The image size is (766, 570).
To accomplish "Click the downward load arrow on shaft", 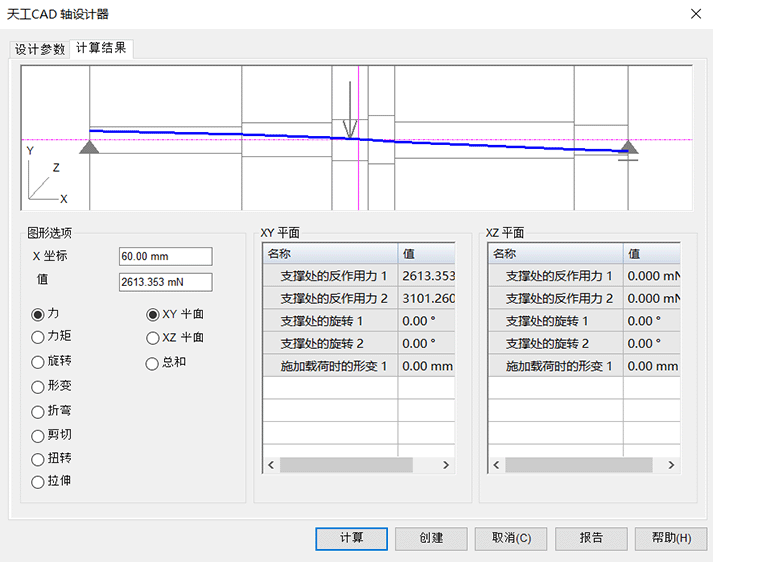I will coord(349,112).
